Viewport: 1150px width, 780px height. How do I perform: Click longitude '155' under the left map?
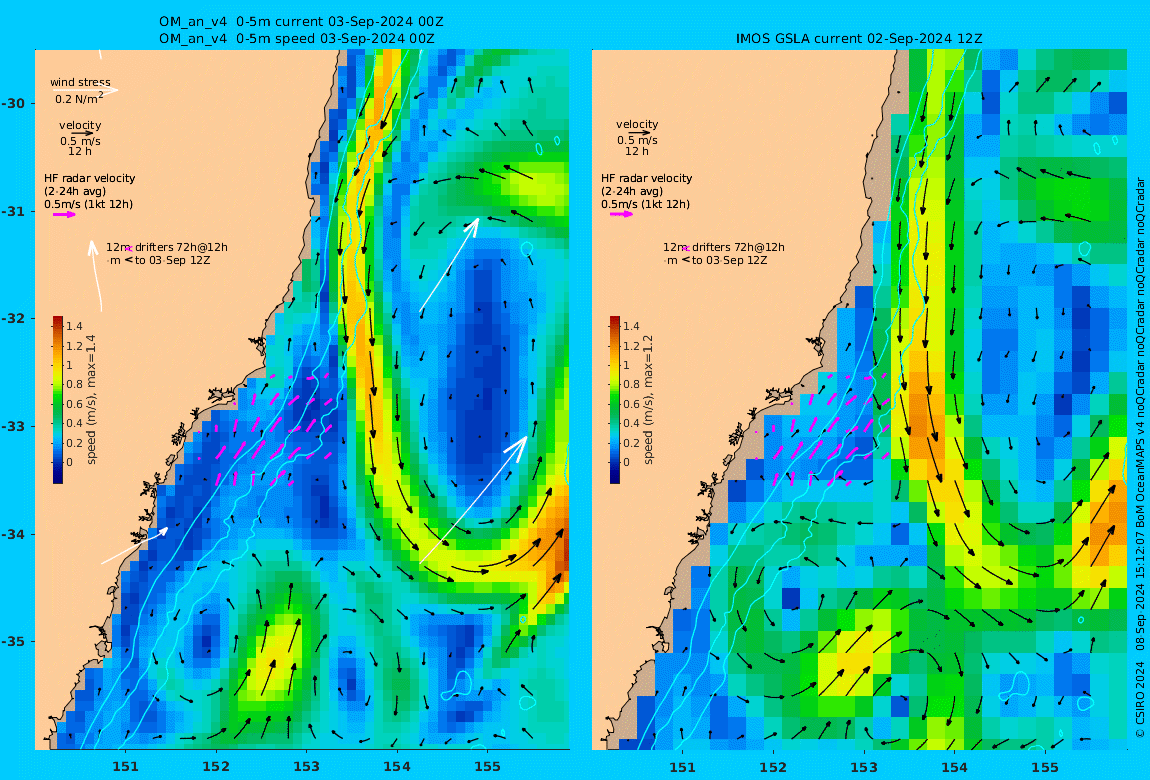[x=488, y=767]
